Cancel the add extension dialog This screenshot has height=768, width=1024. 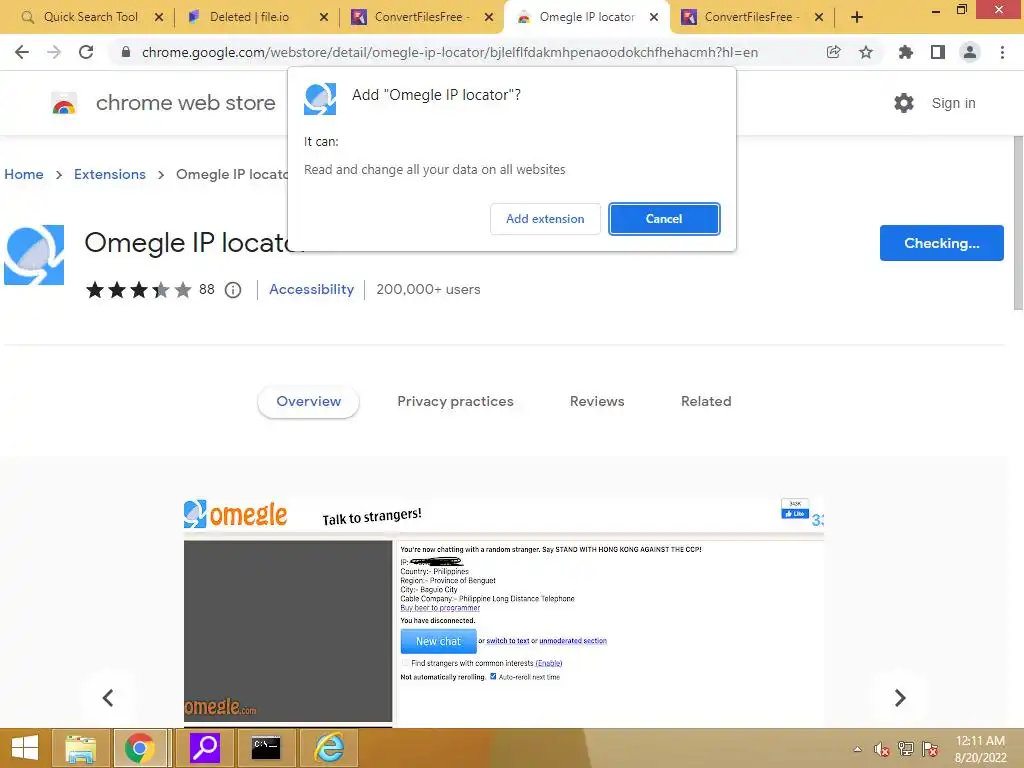click(x=664, y=219)
